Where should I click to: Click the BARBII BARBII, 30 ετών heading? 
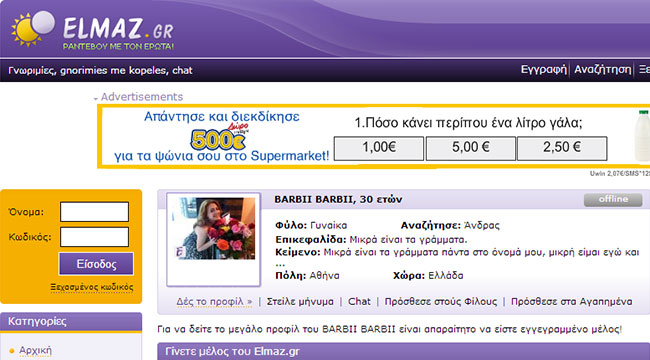point(338,199)
